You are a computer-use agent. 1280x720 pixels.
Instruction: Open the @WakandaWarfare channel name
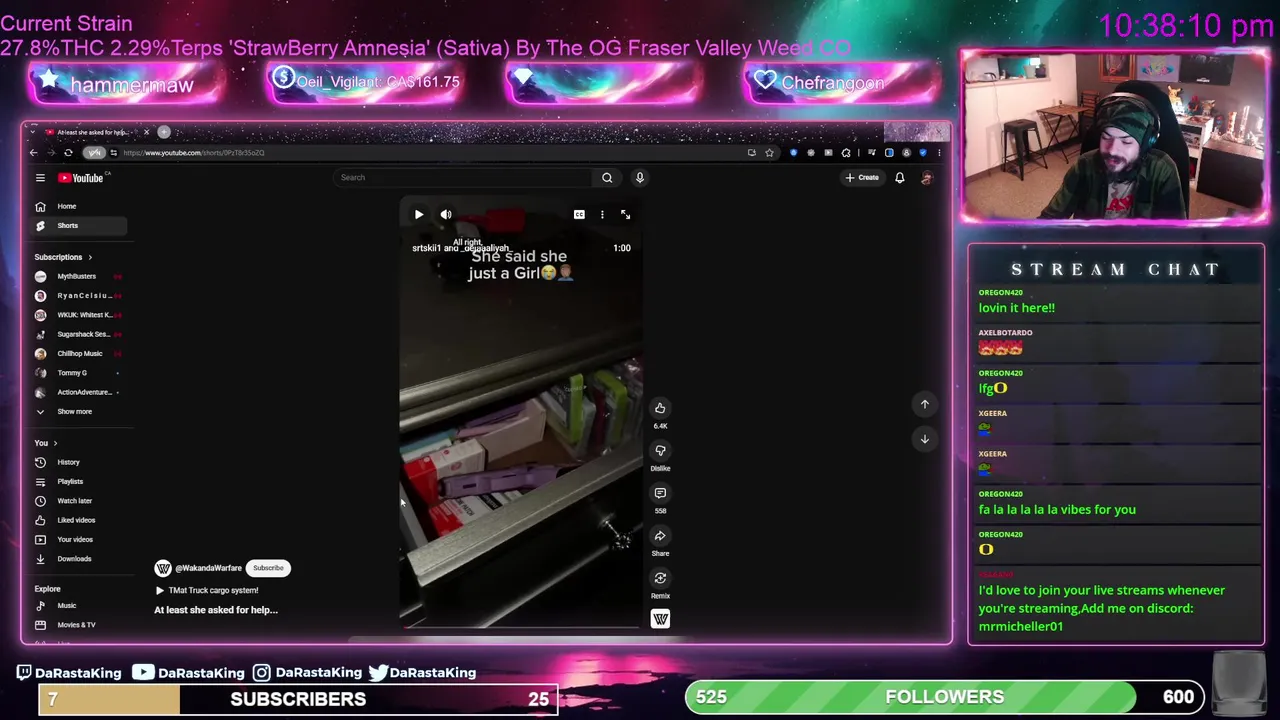pos(208,568)
